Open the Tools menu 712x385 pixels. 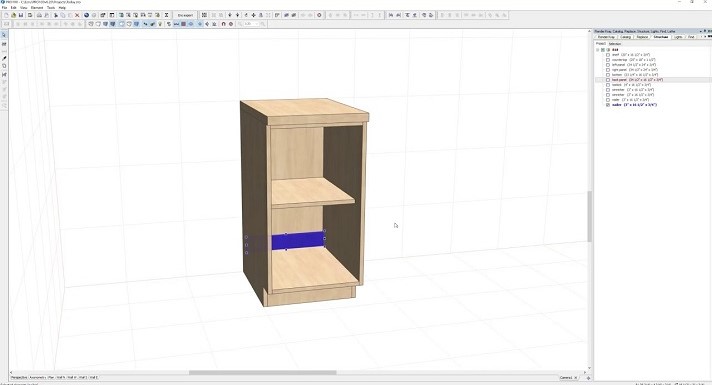(51, 8)
